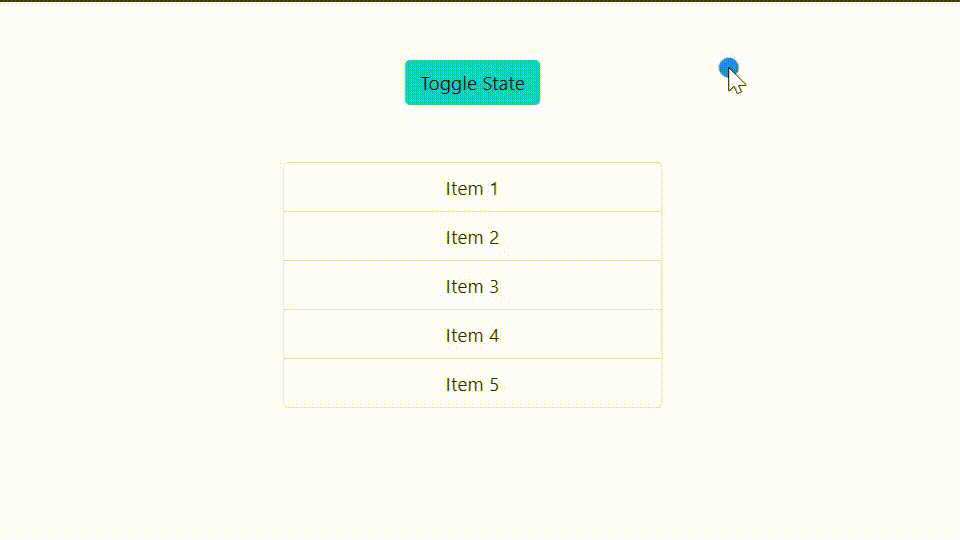Choose the Item 3 row
The height and width of the screenshot is (540, 960).
point(472,285)
